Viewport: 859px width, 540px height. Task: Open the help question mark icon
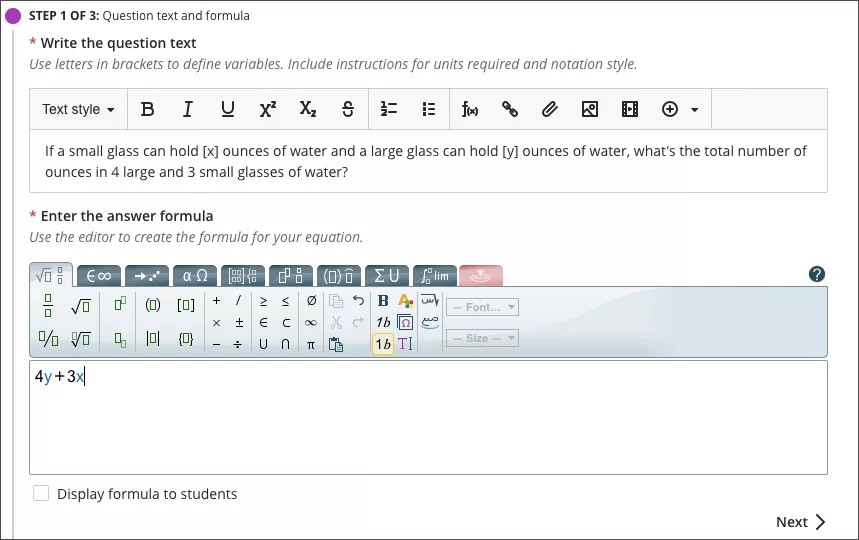[816, 275]
